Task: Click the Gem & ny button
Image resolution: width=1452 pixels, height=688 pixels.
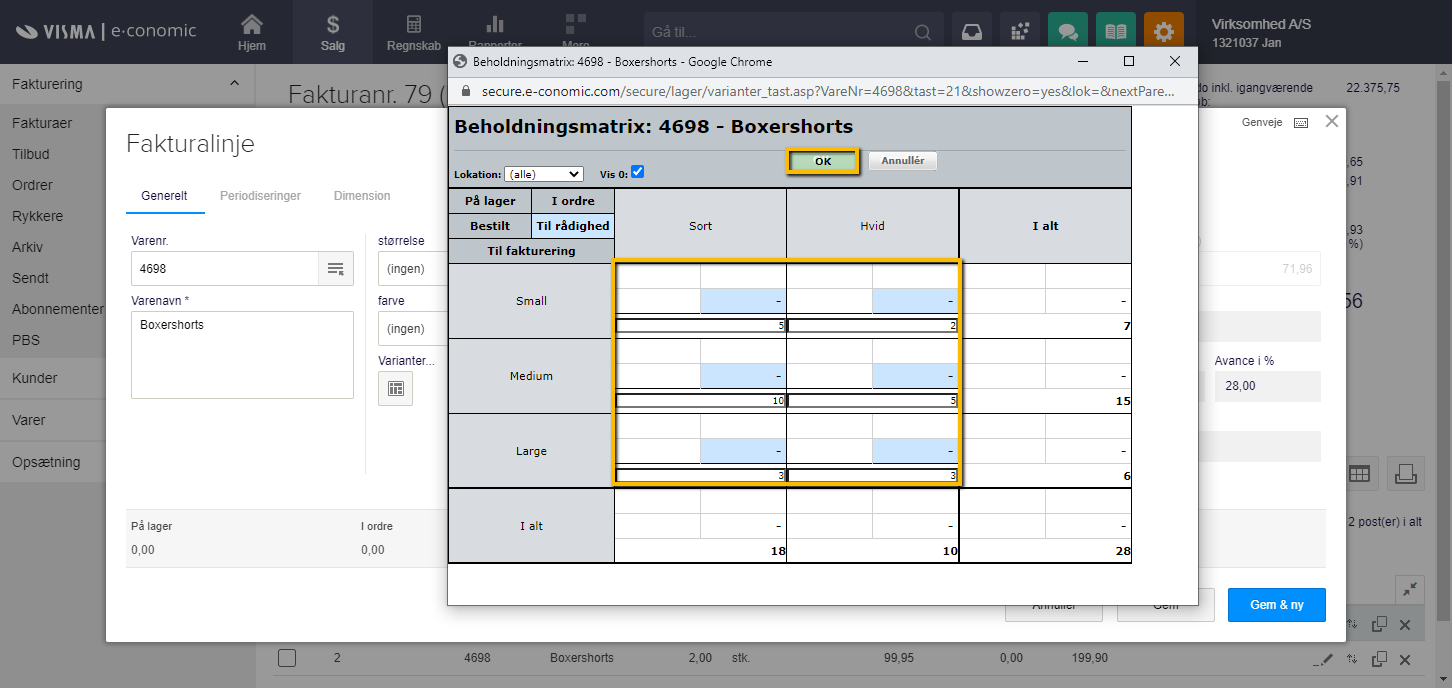Action: 1277,605
